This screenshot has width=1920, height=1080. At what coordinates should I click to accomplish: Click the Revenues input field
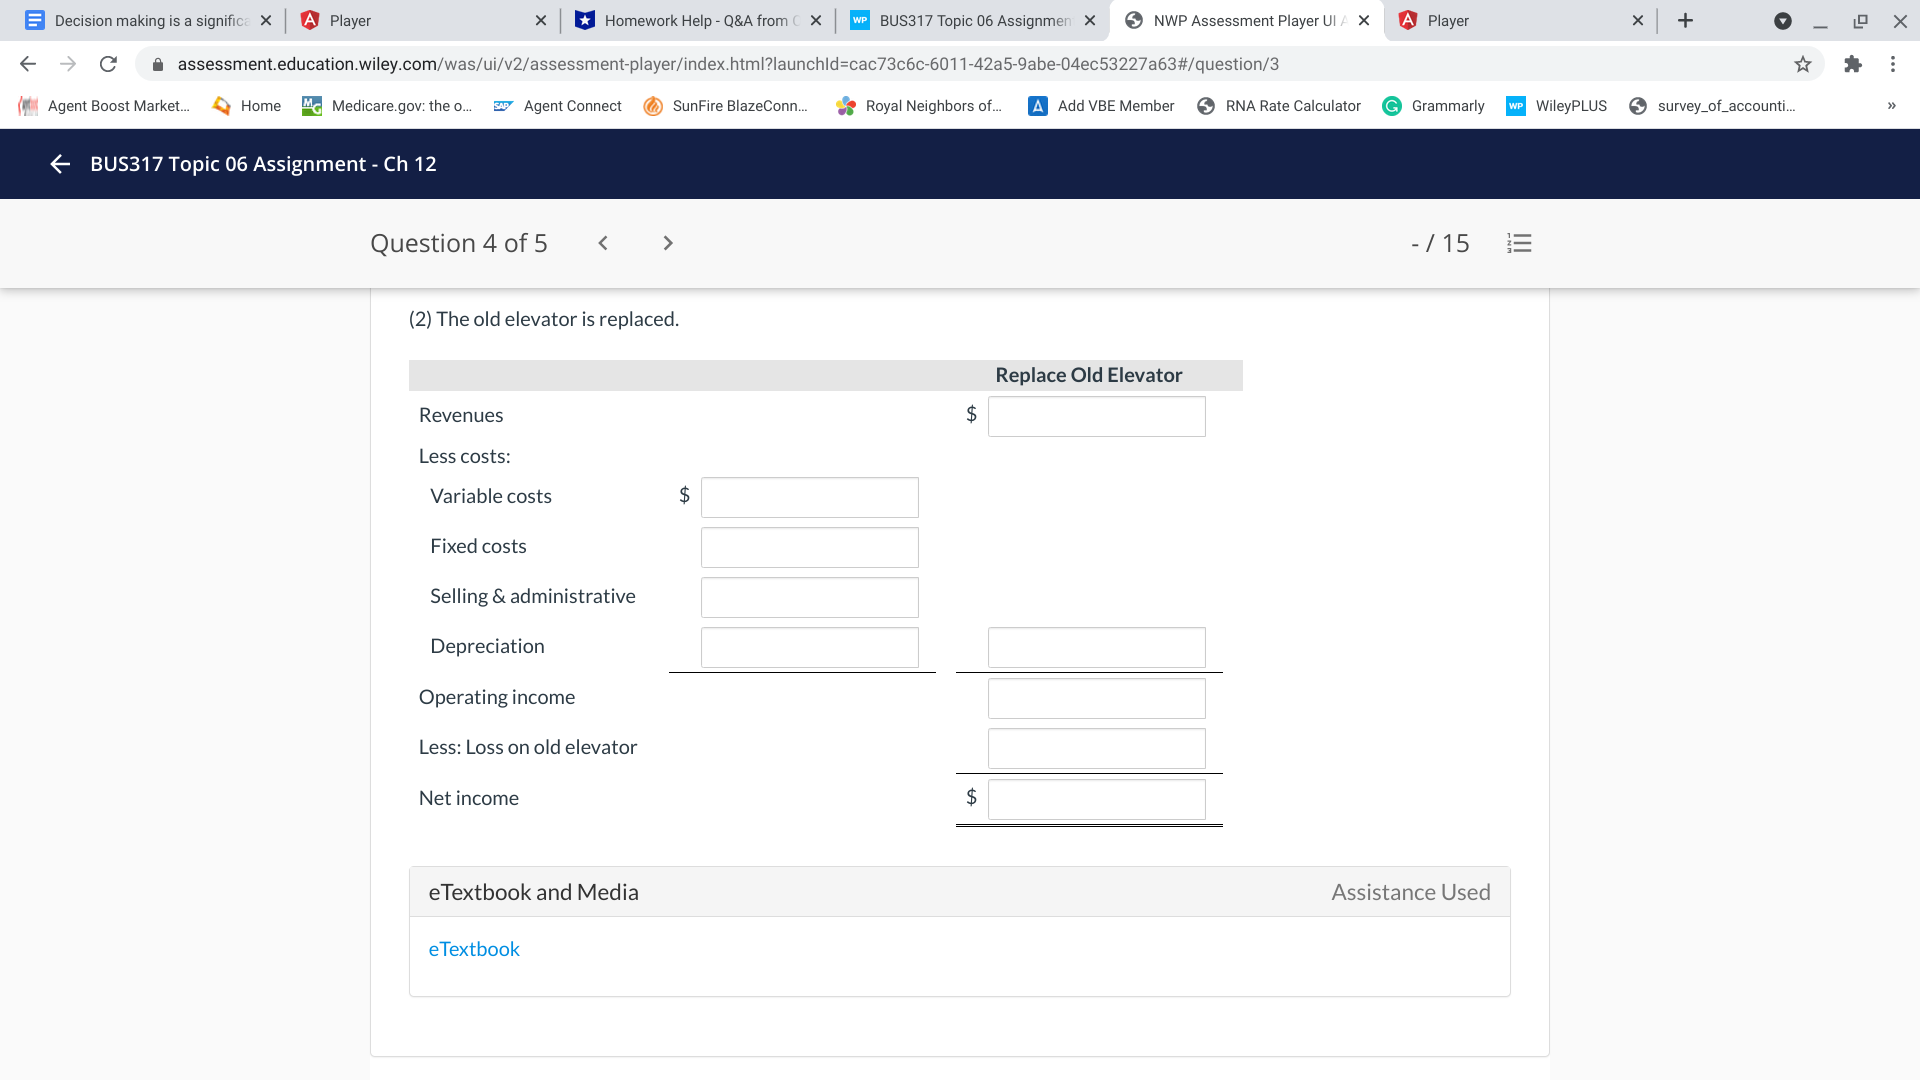1096,416
